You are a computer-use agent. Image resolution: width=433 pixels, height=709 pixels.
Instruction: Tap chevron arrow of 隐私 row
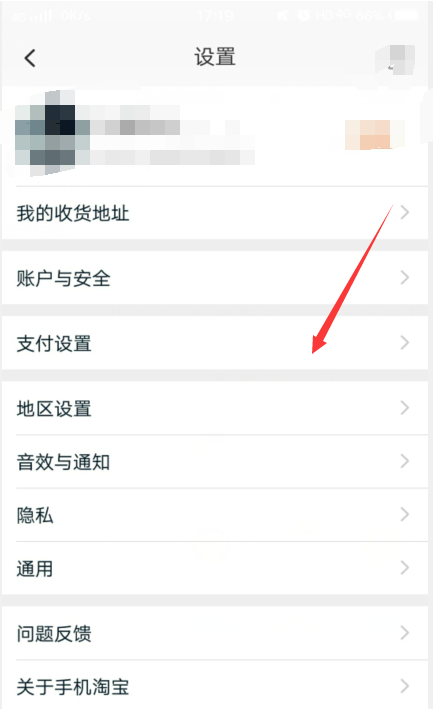(x=405, y=514)
